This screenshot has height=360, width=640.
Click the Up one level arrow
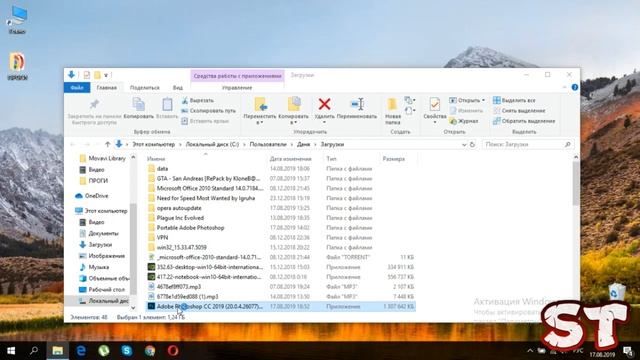pyautogui.click(x=107, y=144)
